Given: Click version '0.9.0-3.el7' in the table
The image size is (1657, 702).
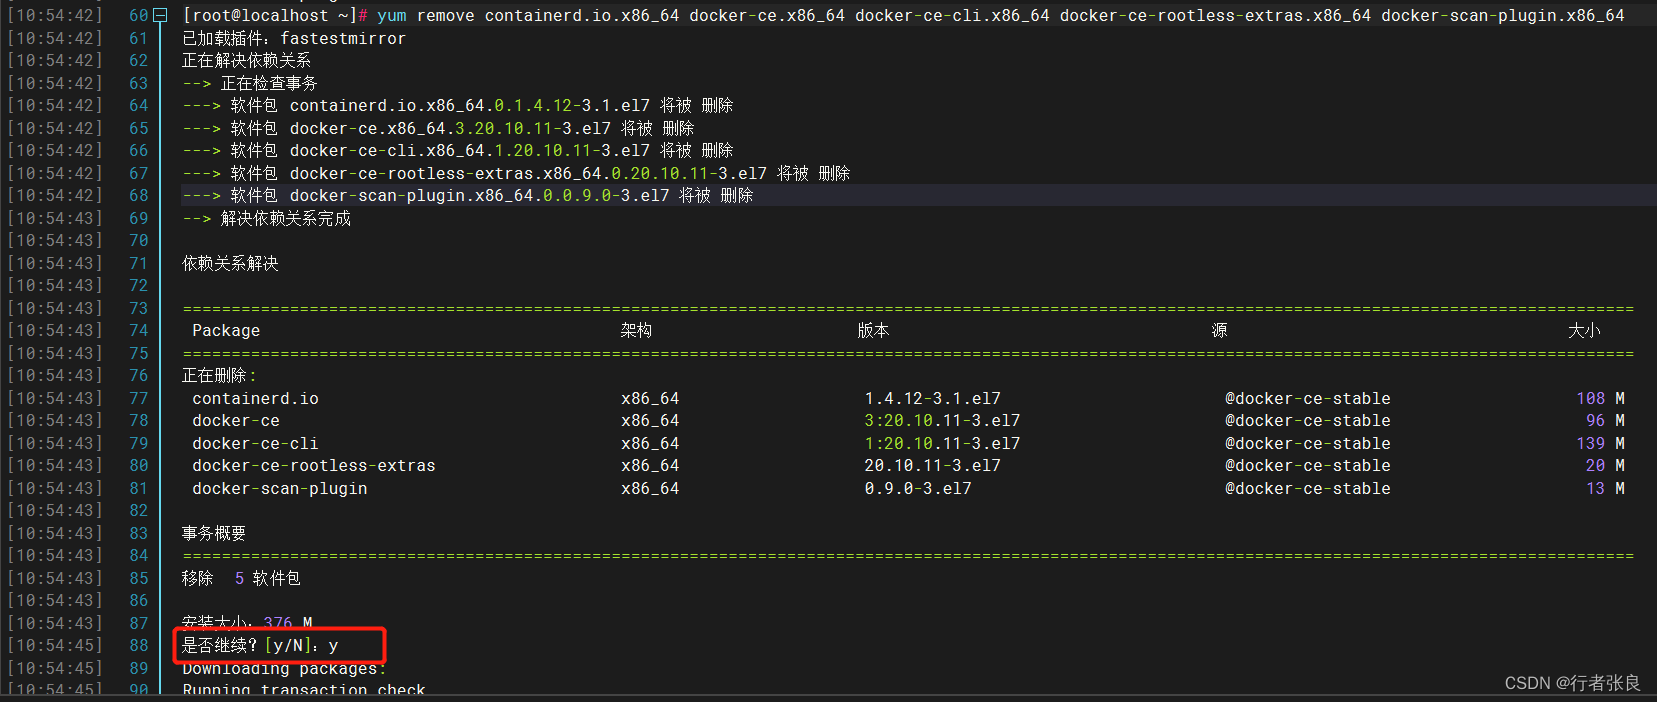Looking at the screenshot, I should [918, 489].
